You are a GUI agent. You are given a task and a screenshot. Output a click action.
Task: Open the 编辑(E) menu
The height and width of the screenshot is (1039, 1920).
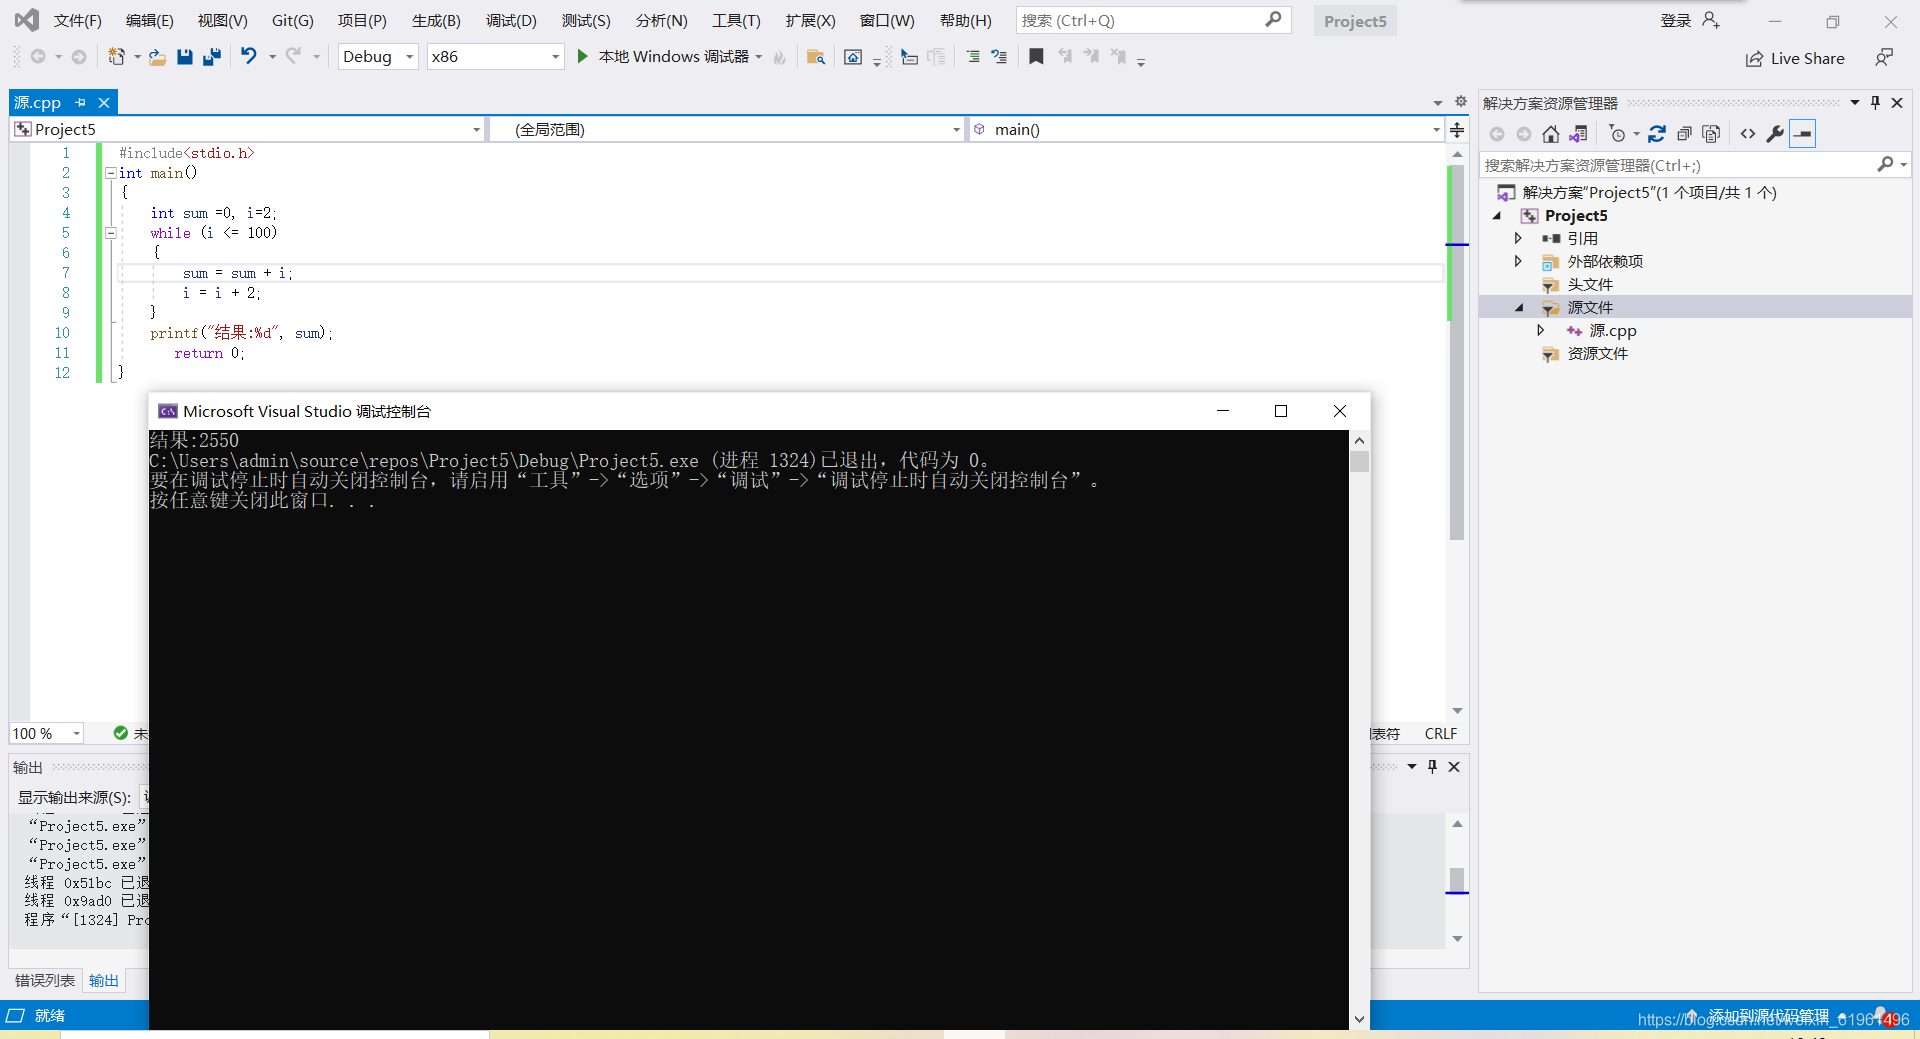pyautogui.click(x=149, y=20)
